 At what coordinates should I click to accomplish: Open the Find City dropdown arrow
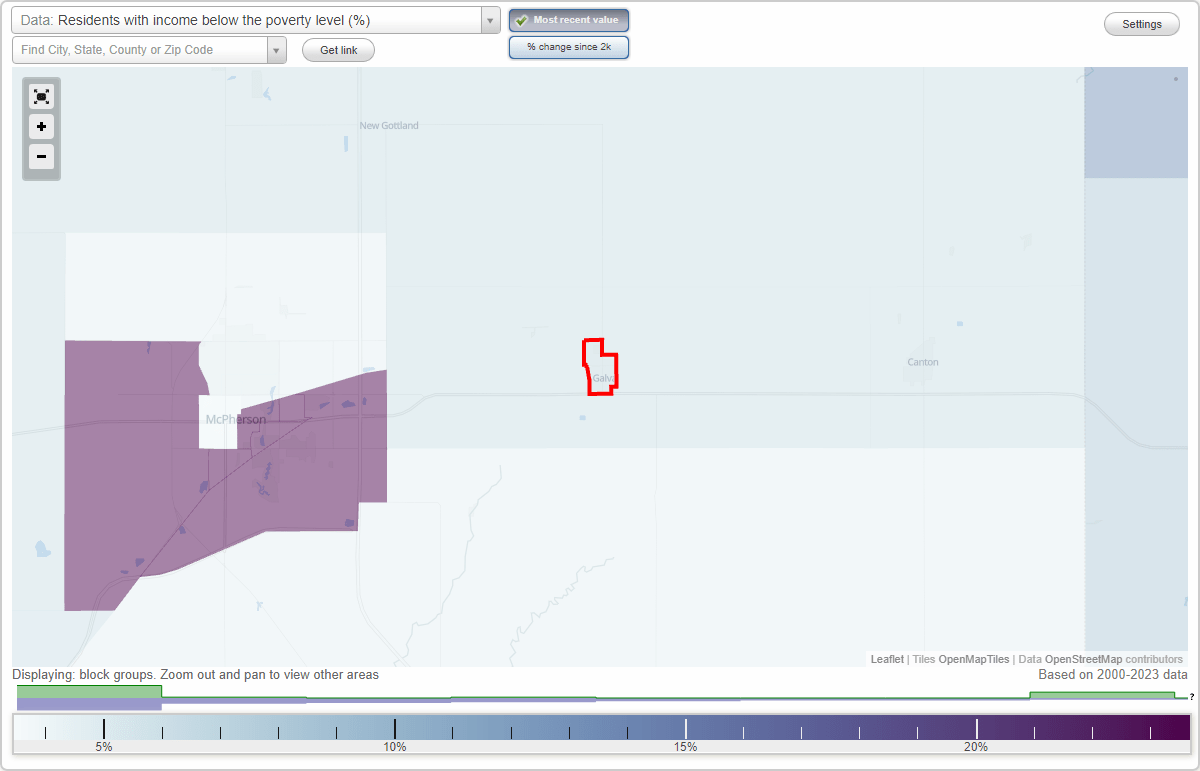point(276,49)
